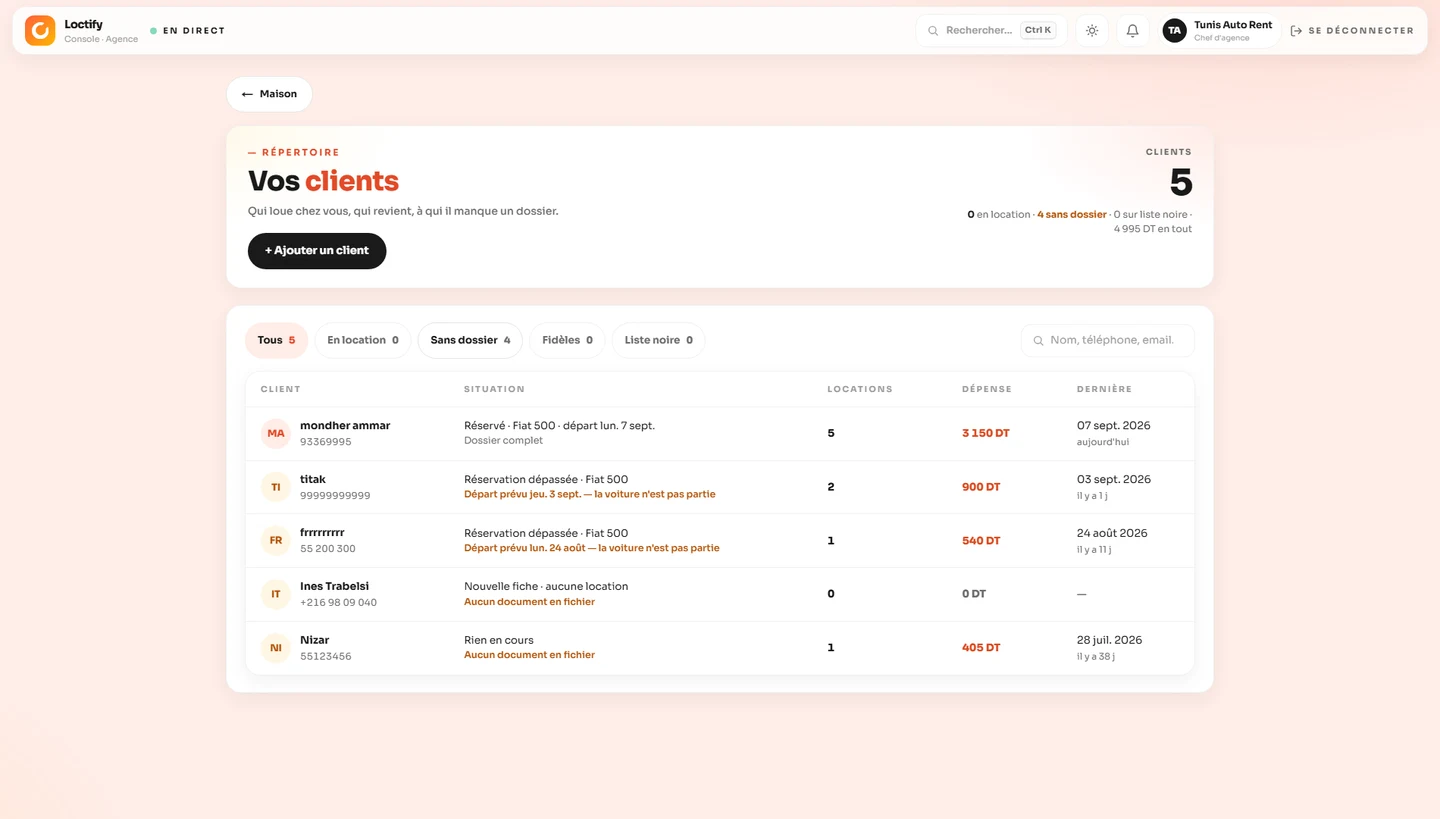Click the Ctrl K shortcut badge
The image size is (1440, 819).
tap(1038, 30)
